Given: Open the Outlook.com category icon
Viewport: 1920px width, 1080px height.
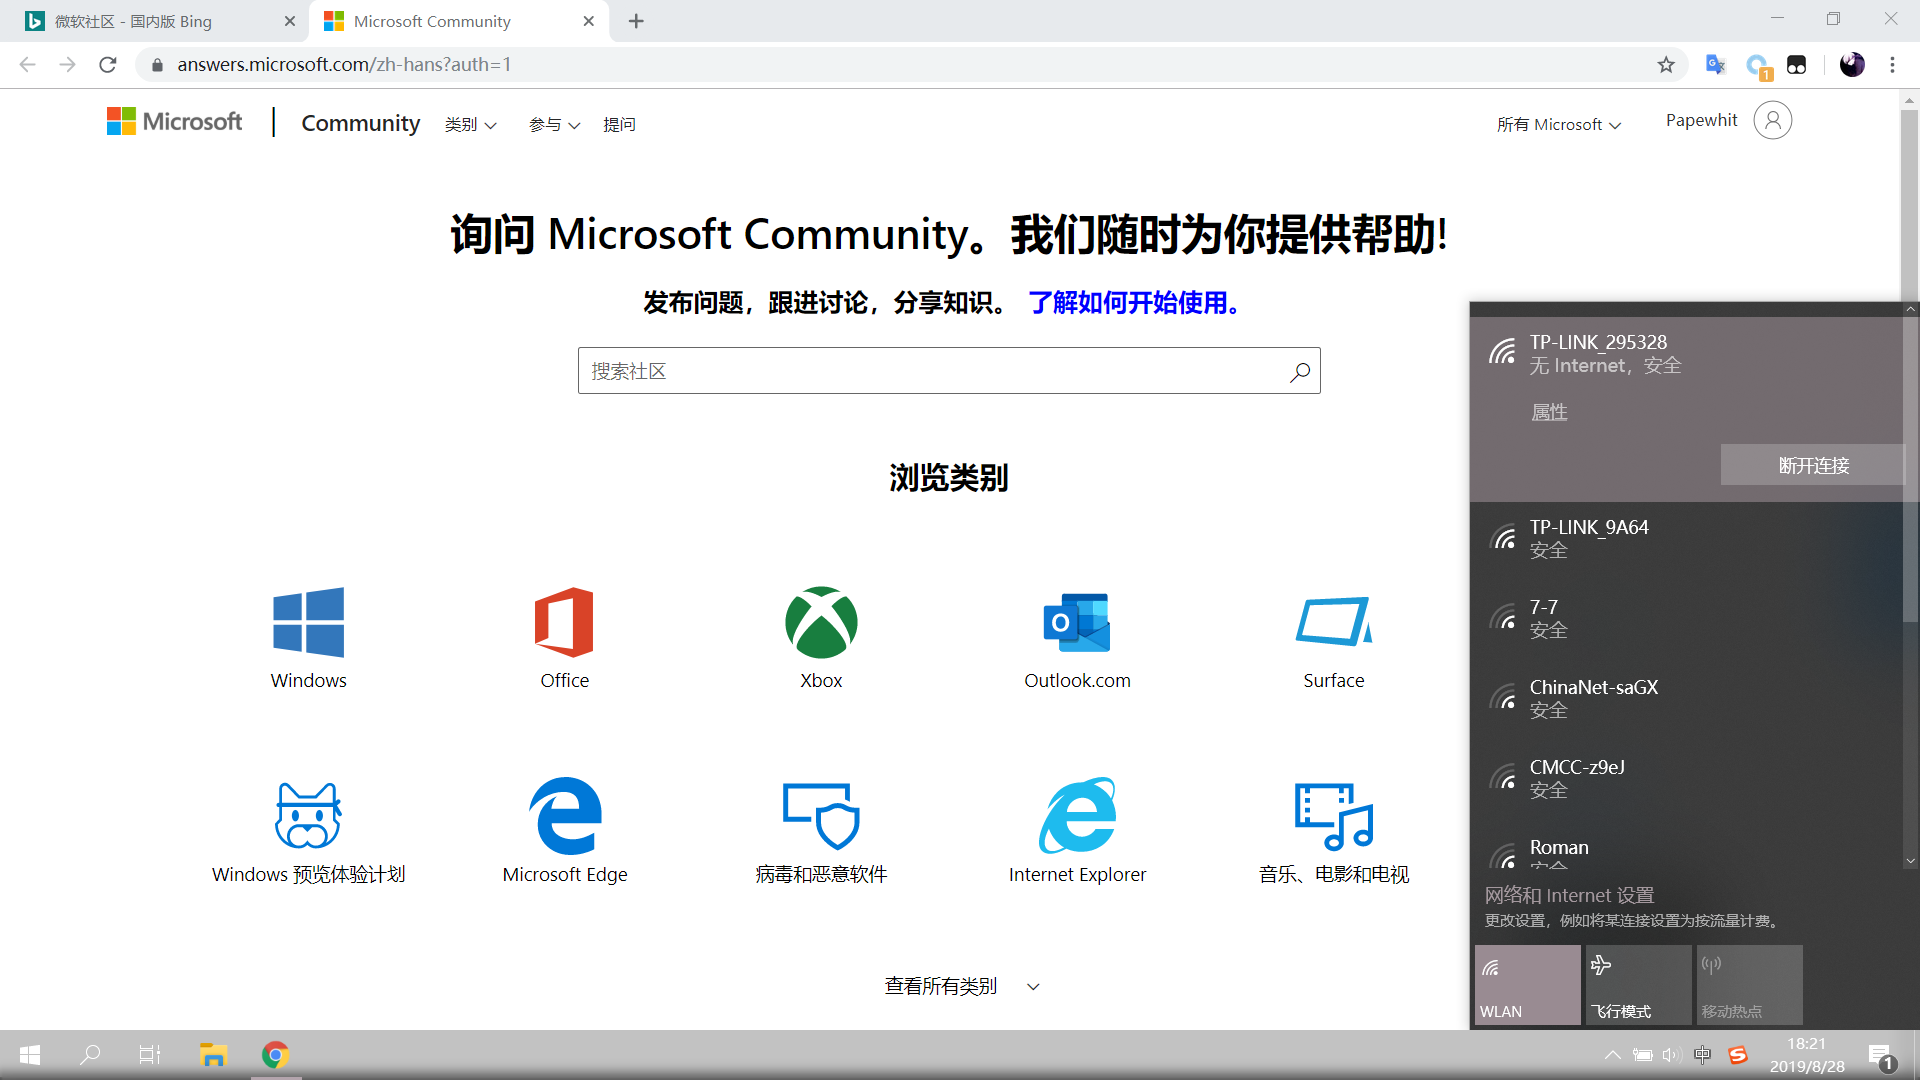Looking at the screenshot, I should [x=1077, y=622].
